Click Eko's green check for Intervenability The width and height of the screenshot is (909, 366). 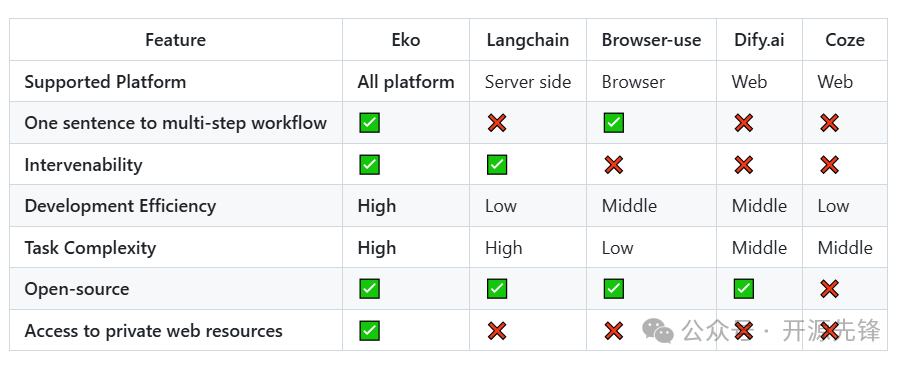click(x=369, y=165)
